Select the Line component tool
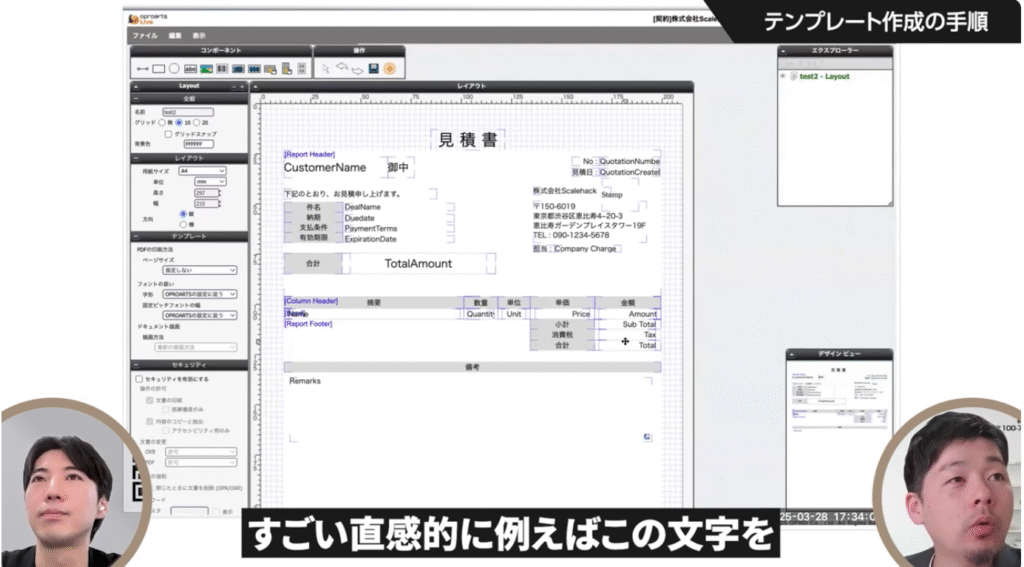 tap(142, 69)
